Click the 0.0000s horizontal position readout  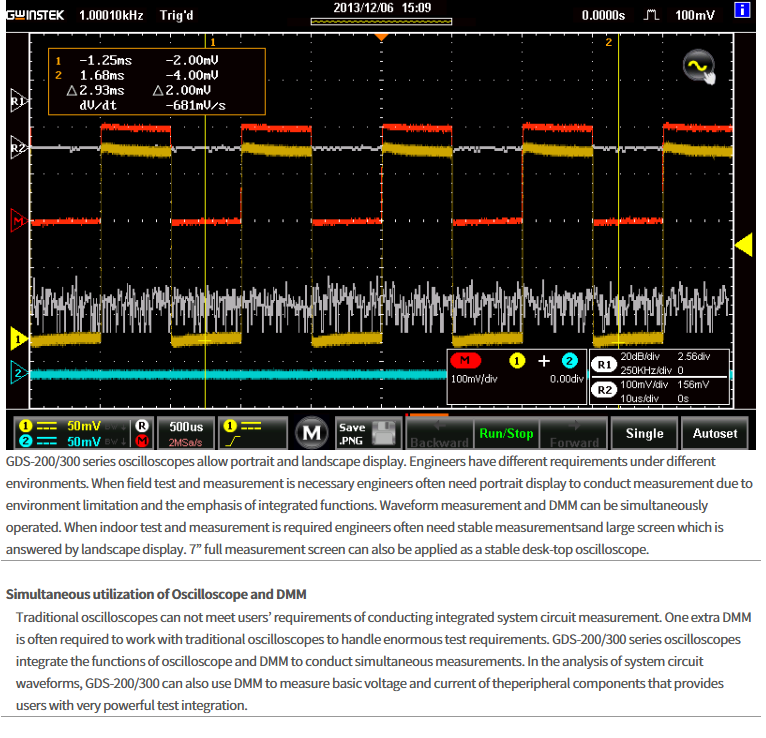click(x=603, y=16)
